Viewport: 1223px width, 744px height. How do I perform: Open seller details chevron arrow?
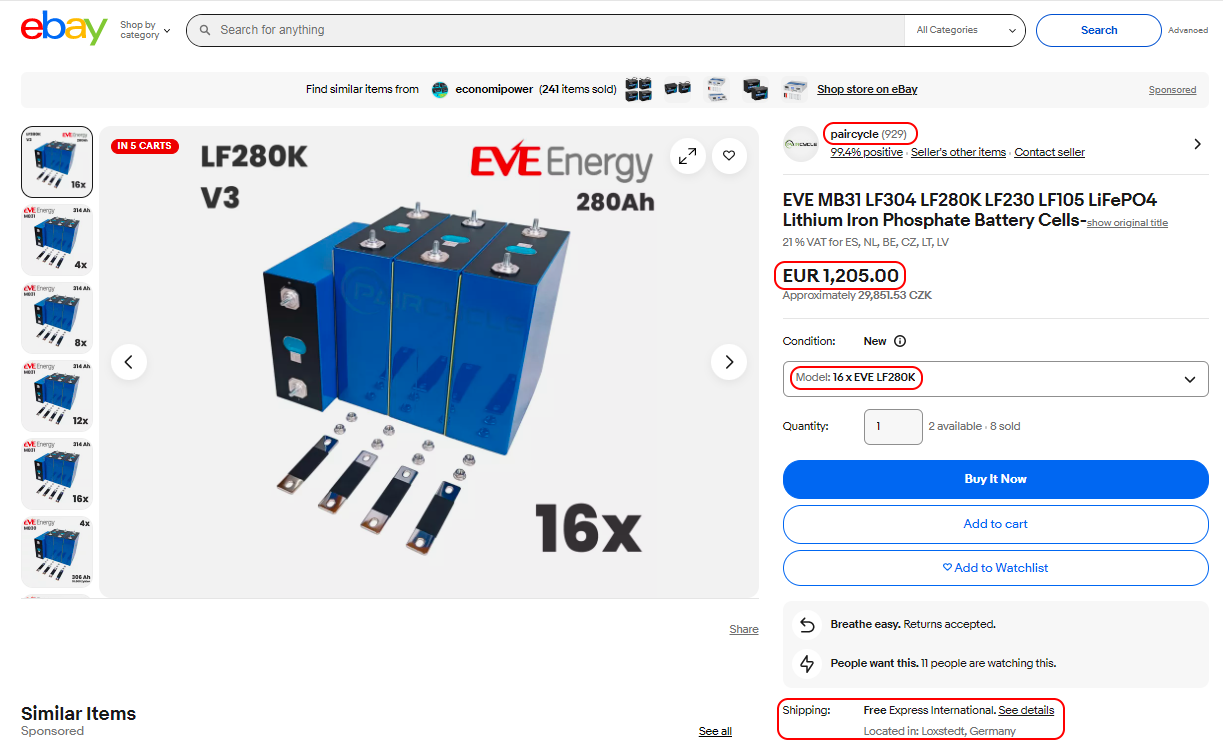click(x=1197, y=144)
